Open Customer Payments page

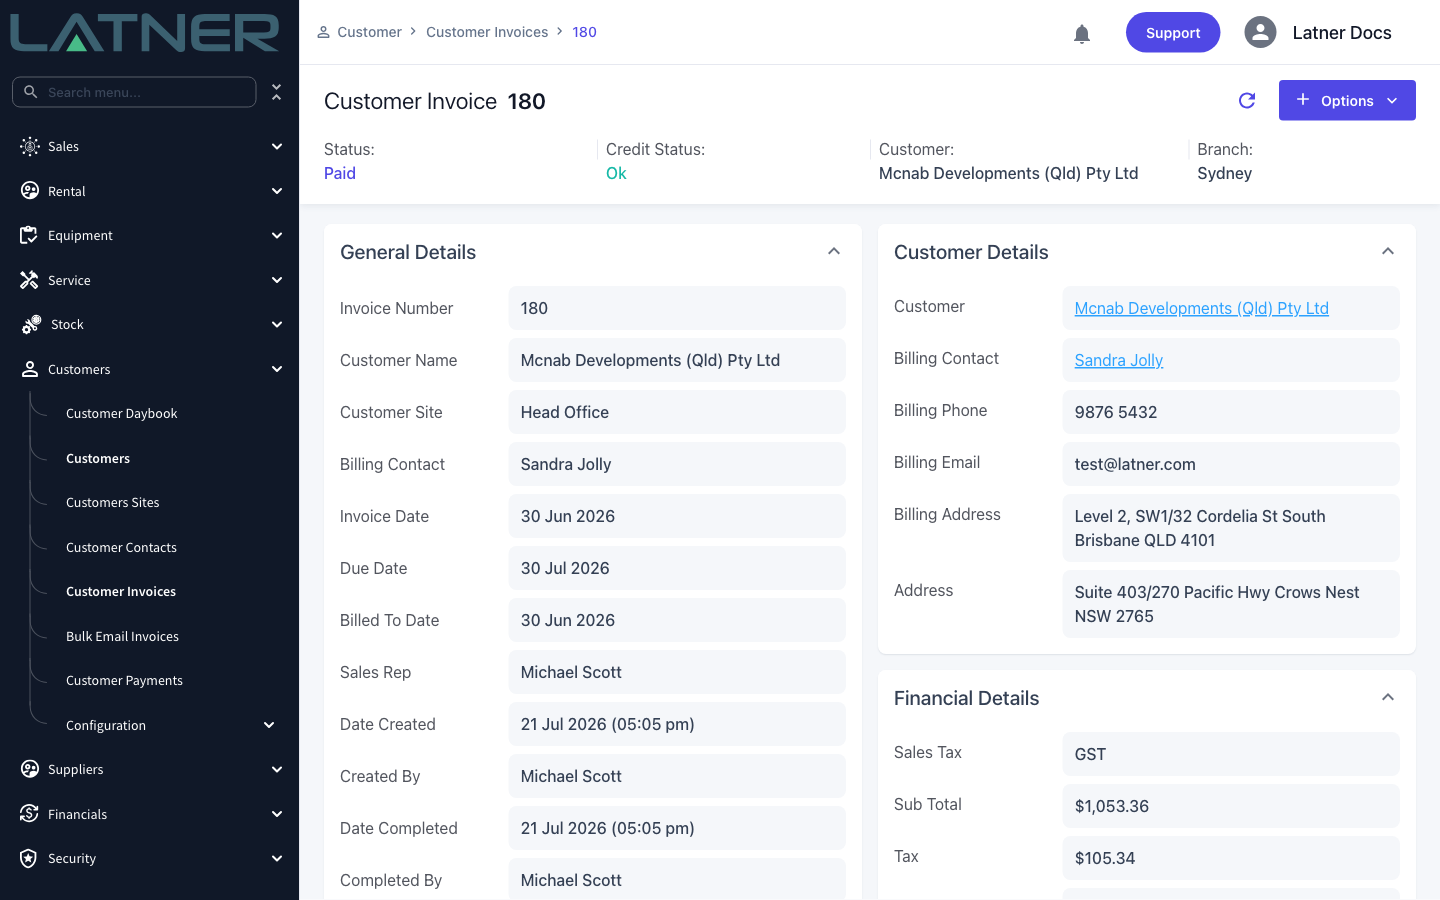click(x=124, y=680)
